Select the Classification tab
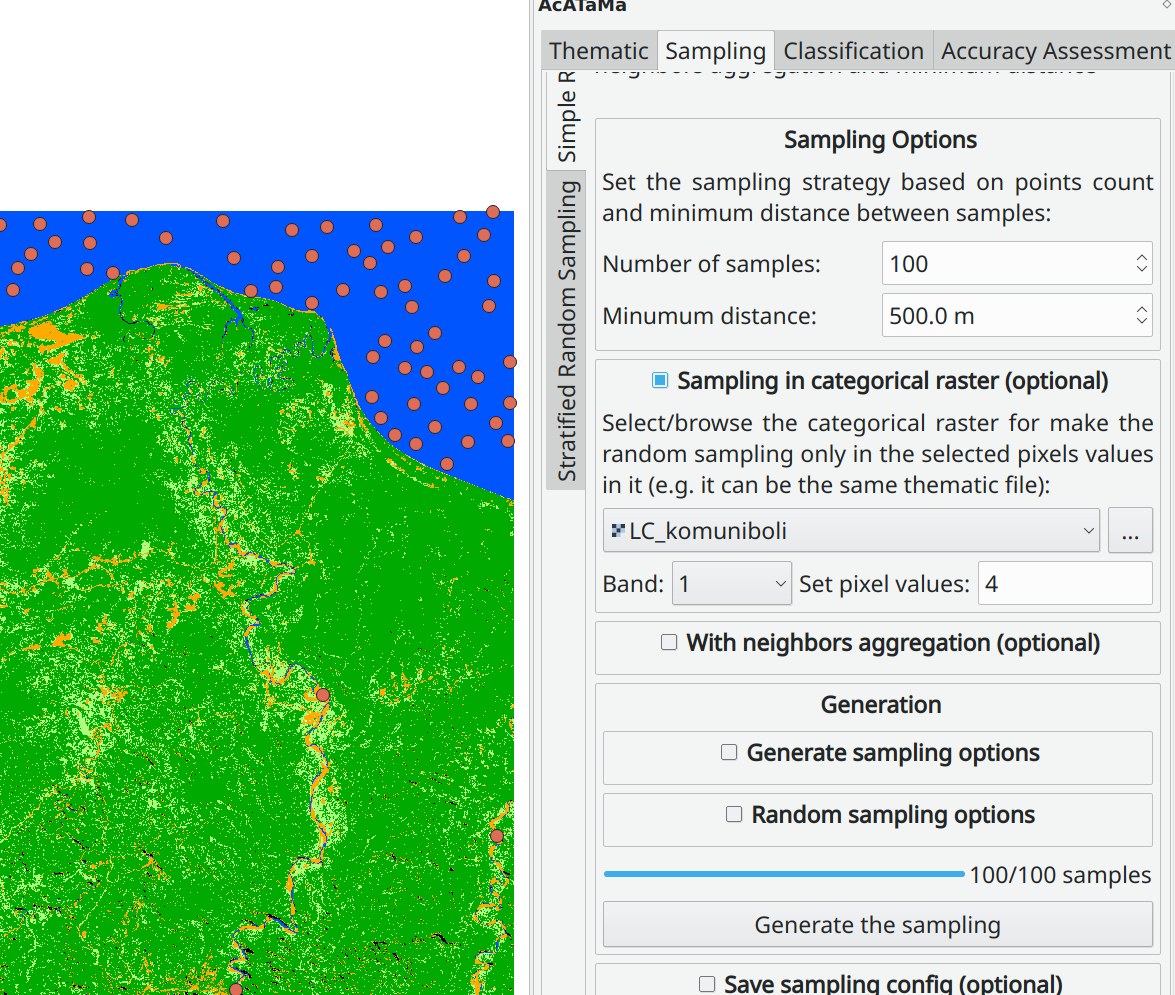The height and width of the screenshot is (995, 1175). coord(853,50)
